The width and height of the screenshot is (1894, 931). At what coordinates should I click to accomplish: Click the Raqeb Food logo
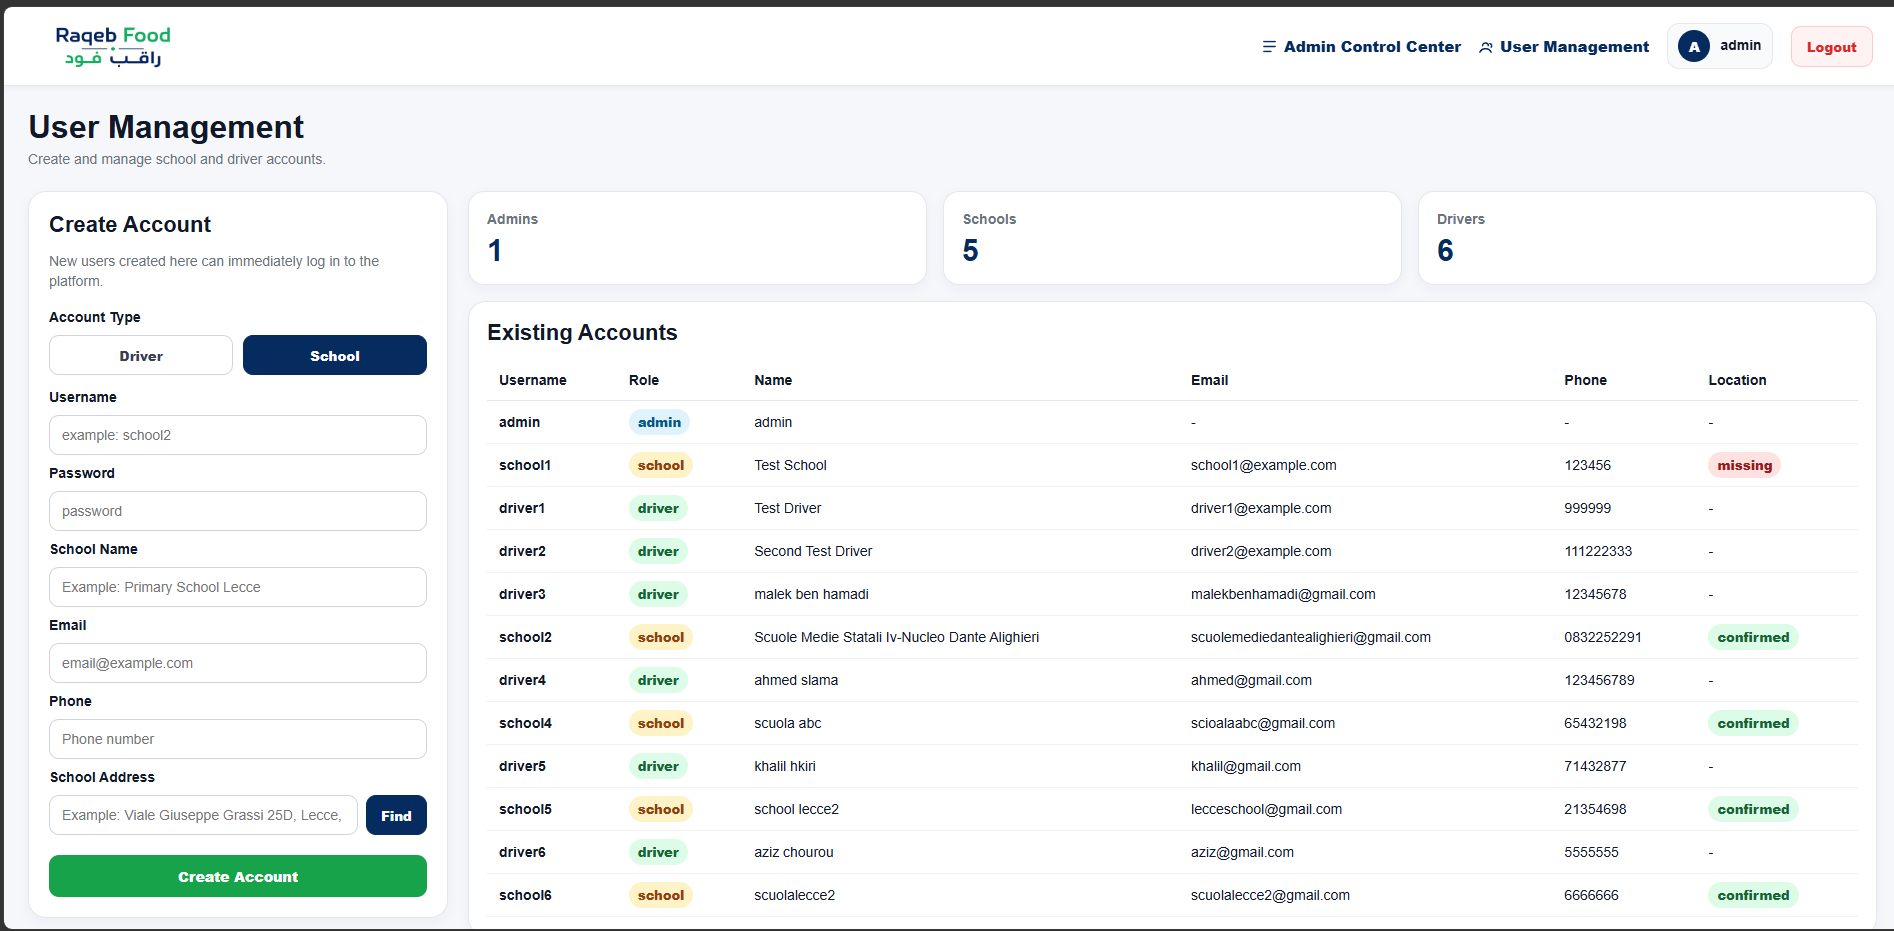113,46
